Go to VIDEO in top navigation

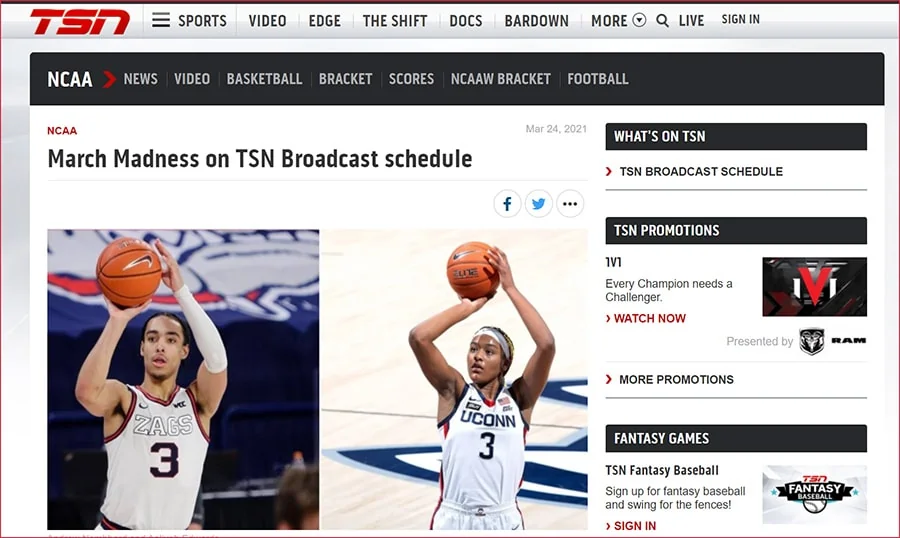point(267,21)
